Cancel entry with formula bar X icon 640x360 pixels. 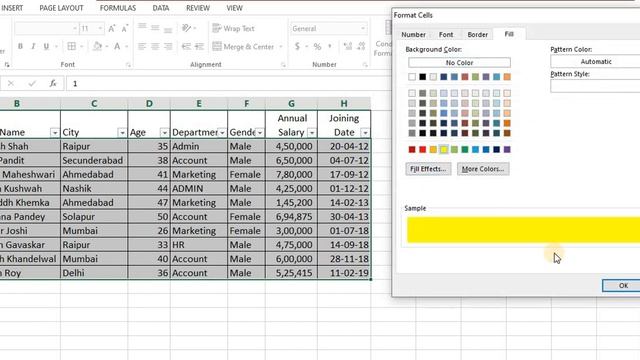(11, 83)
